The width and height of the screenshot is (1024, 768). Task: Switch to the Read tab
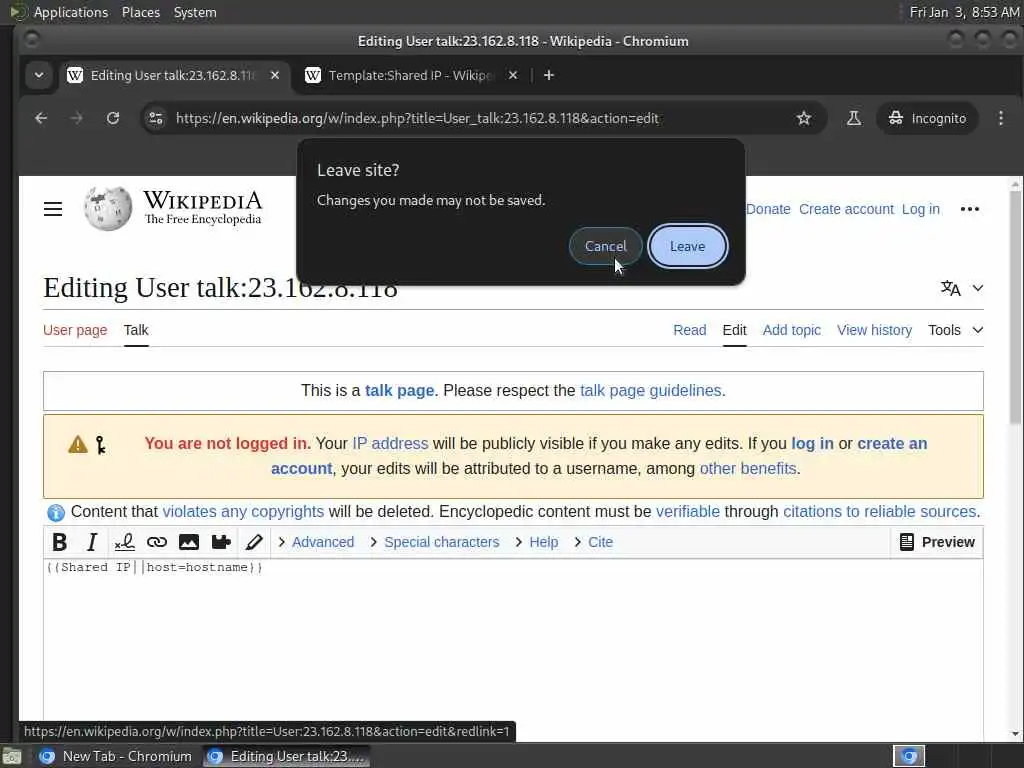(x=690, y=330)
